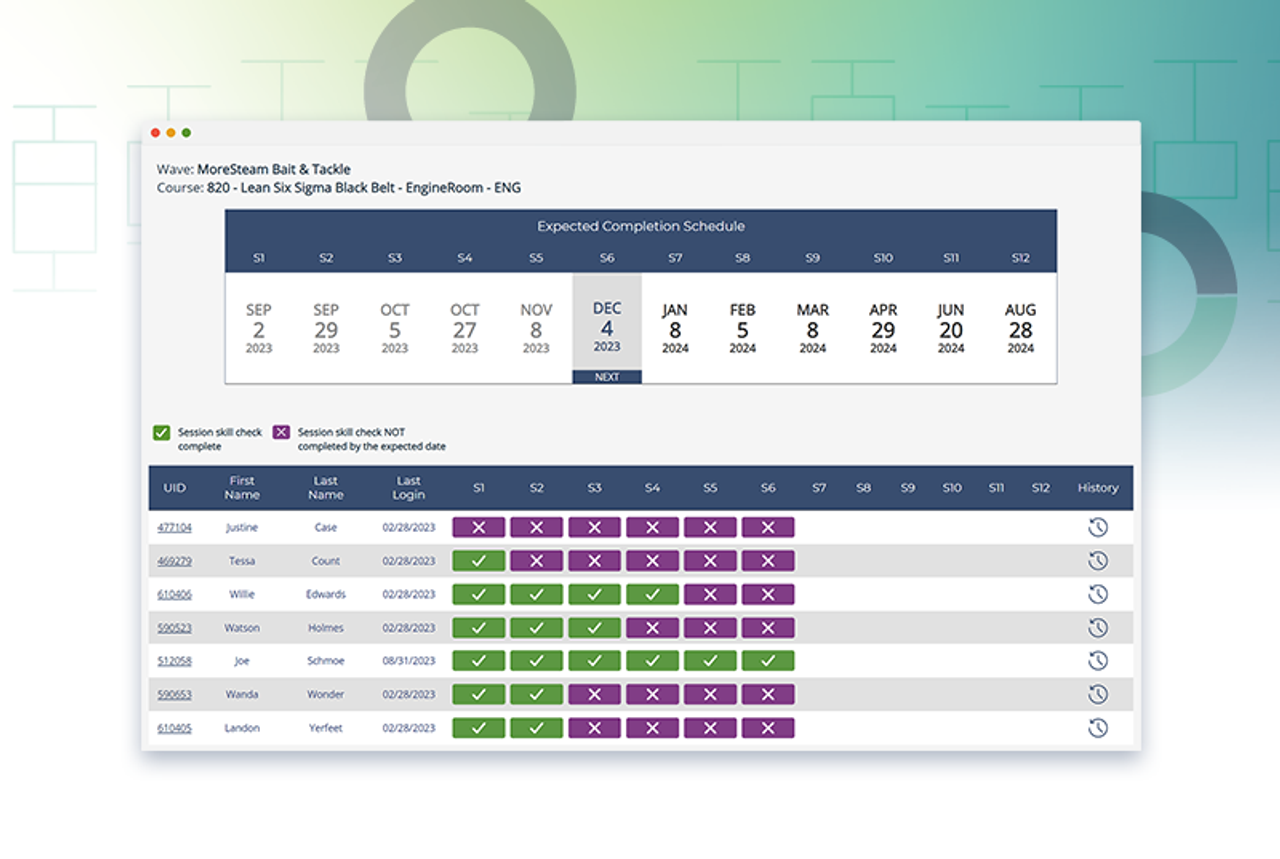Screen dimensions: 1280x859
Task: Toggle Justine Case's S1 skill check status
Action: (x=478, y=527)
